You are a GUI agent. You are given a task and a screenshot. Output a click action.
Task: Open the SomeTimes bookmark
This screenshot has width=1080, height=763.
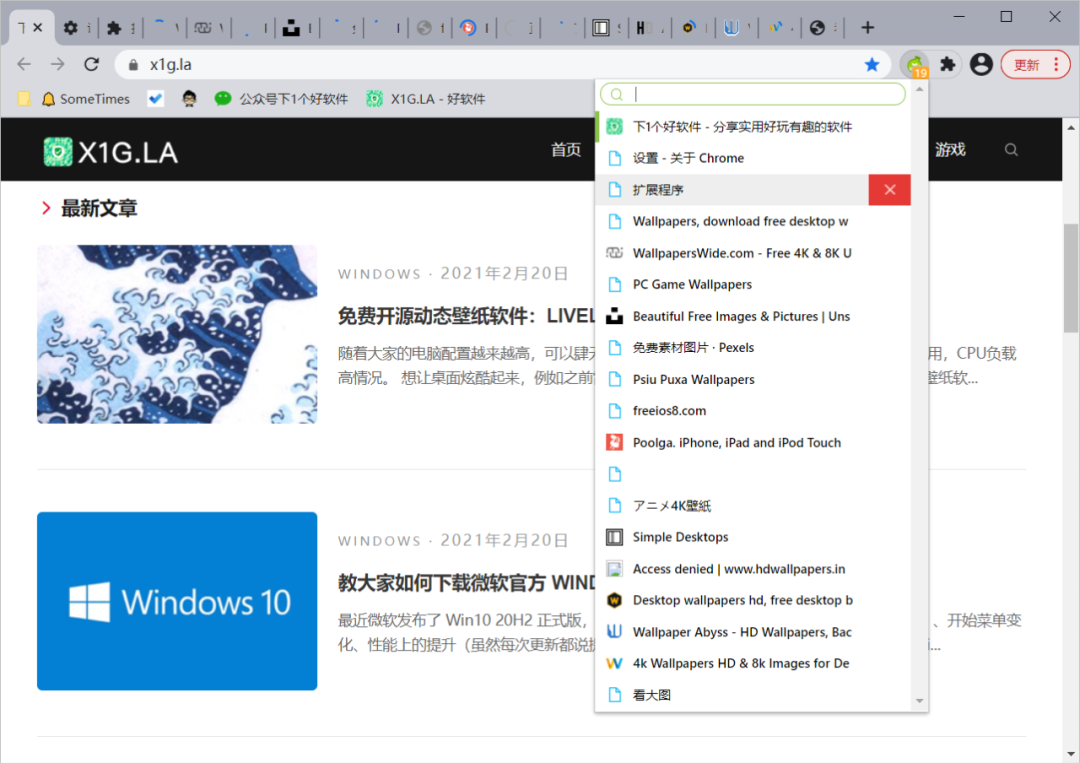click(86, 99)
